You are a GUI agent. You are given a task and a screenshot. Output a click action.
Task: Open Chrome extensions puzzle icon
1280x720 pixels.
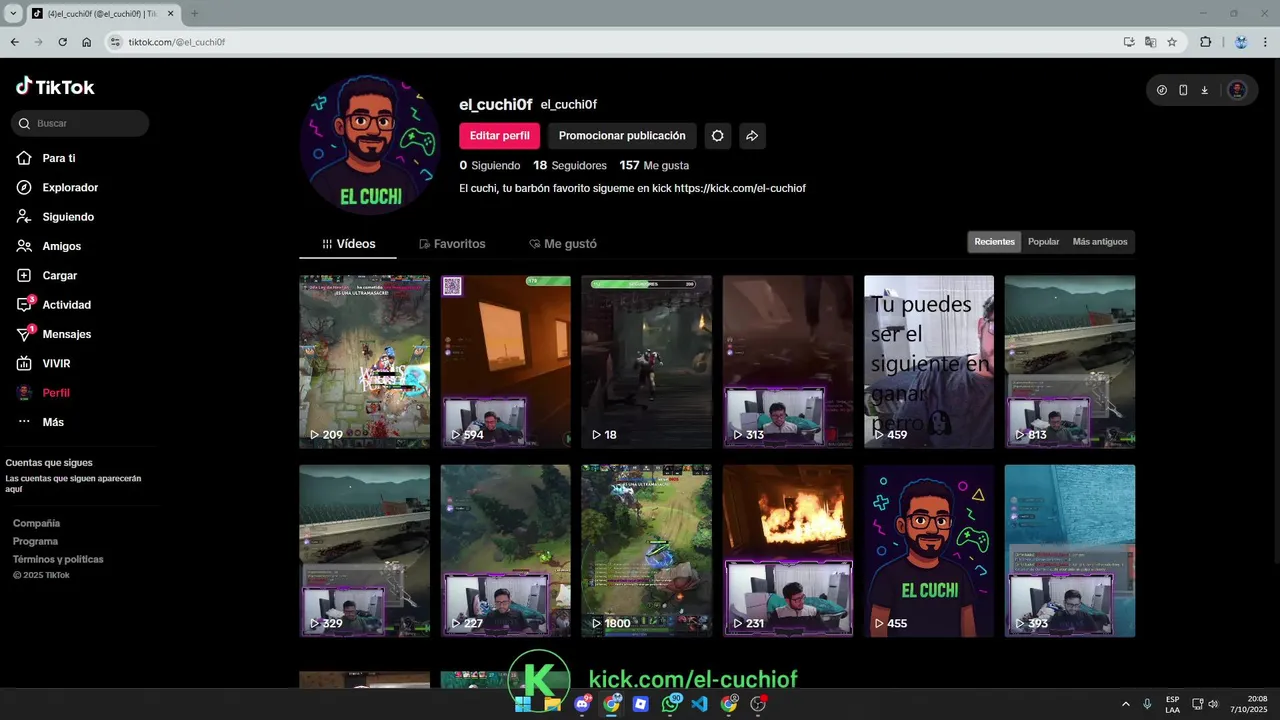(1205, 42)
